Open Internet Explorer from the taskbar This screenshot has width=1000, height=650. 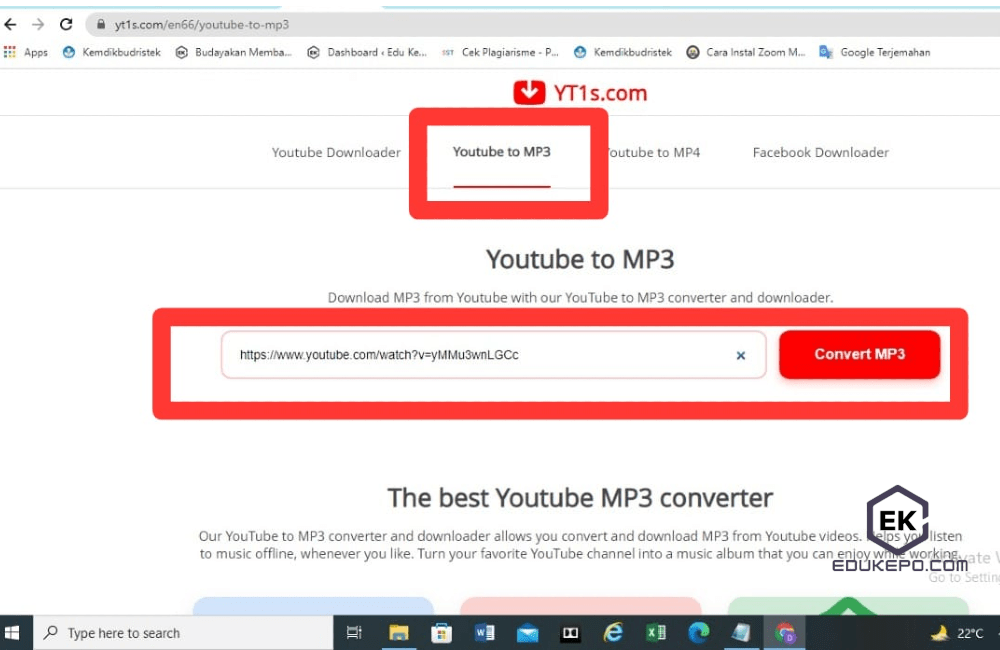[x=613, y=632]
